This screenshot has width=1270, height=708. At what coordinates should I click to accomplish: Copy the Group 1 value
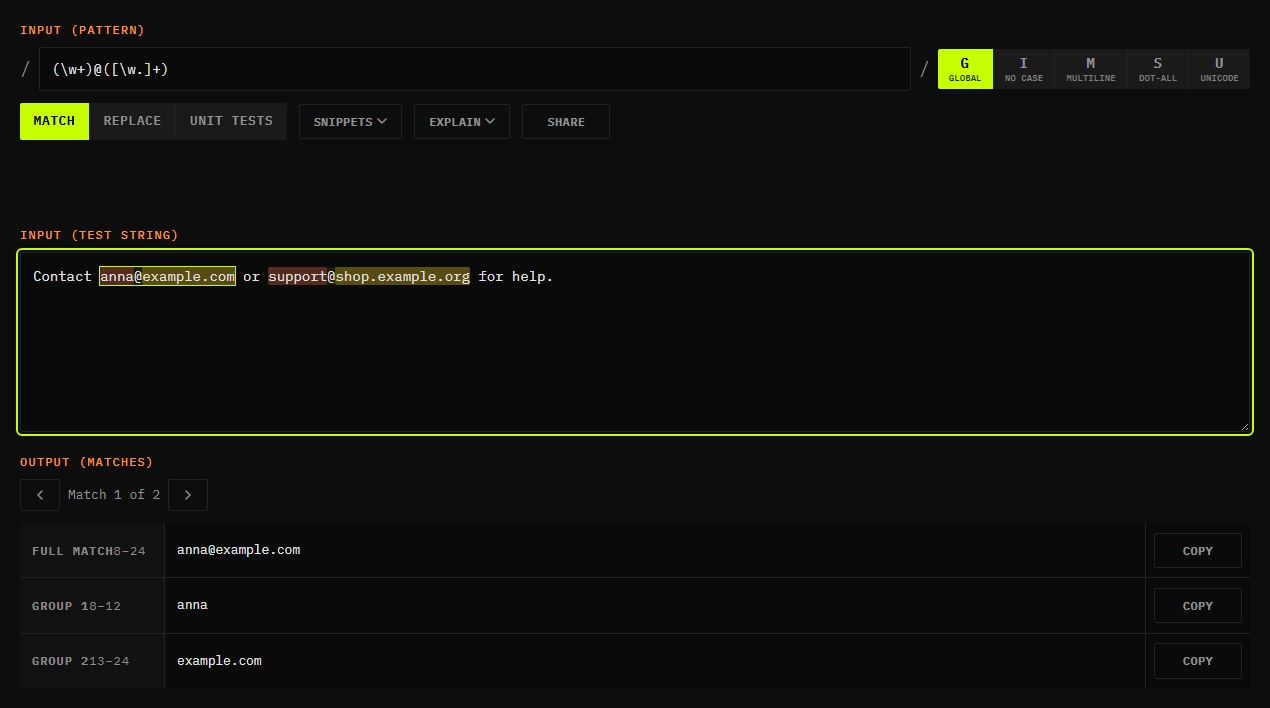1198,606
